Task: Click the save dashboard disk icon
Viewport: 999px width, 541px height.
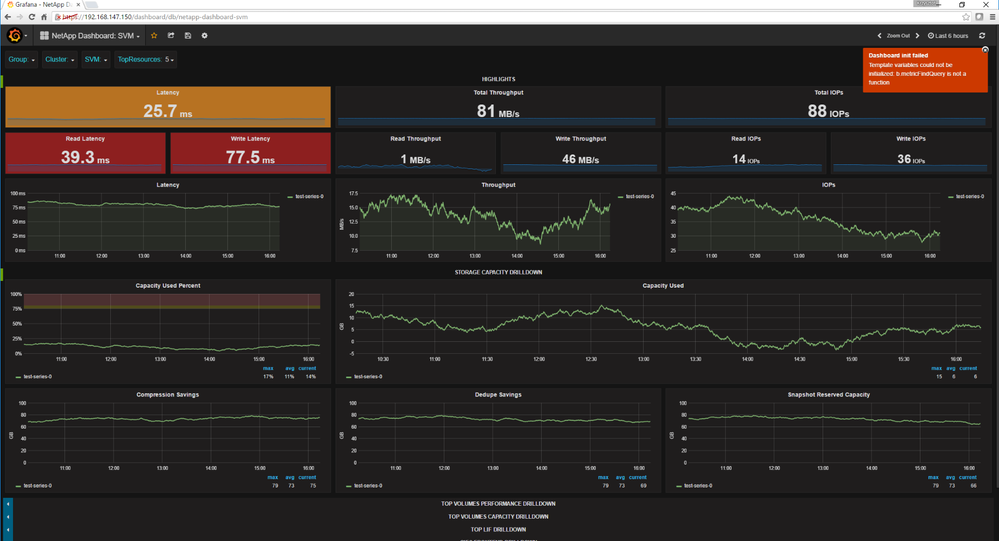Action: click(x=188, y=36)
